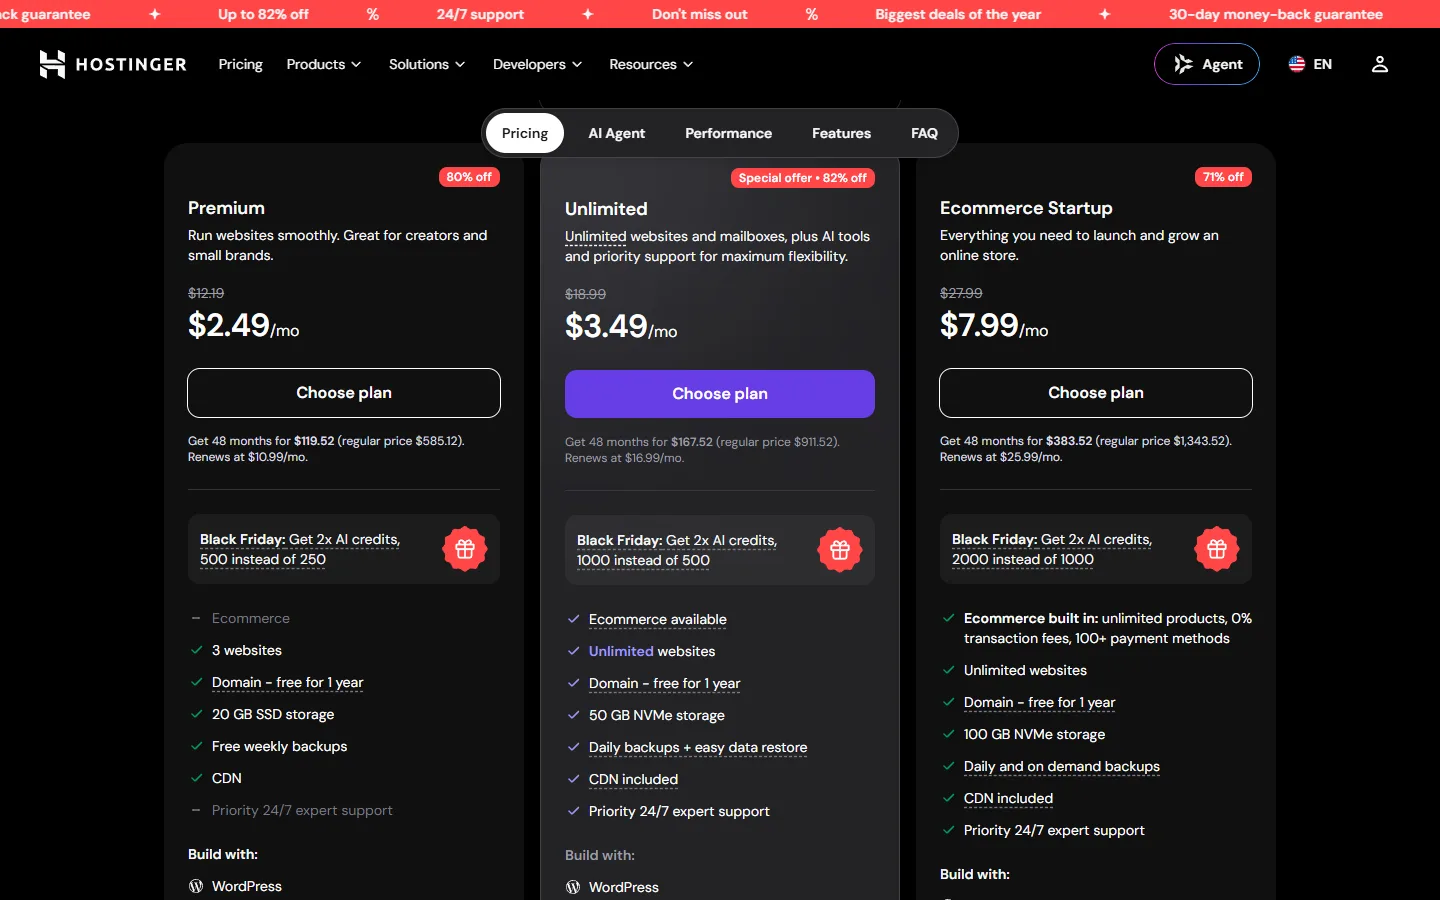Click Unlimited's Daily backups + easy data restore
Viewport: 1440px width, 900px height.
click(x=698, y=747)
